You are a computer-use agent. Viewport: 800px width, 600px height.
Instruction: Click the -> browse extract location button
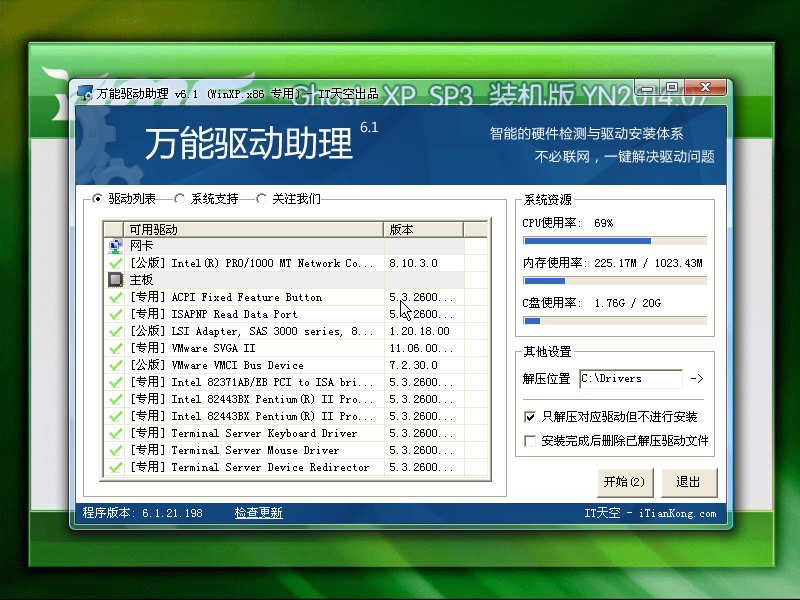point(697,379)
